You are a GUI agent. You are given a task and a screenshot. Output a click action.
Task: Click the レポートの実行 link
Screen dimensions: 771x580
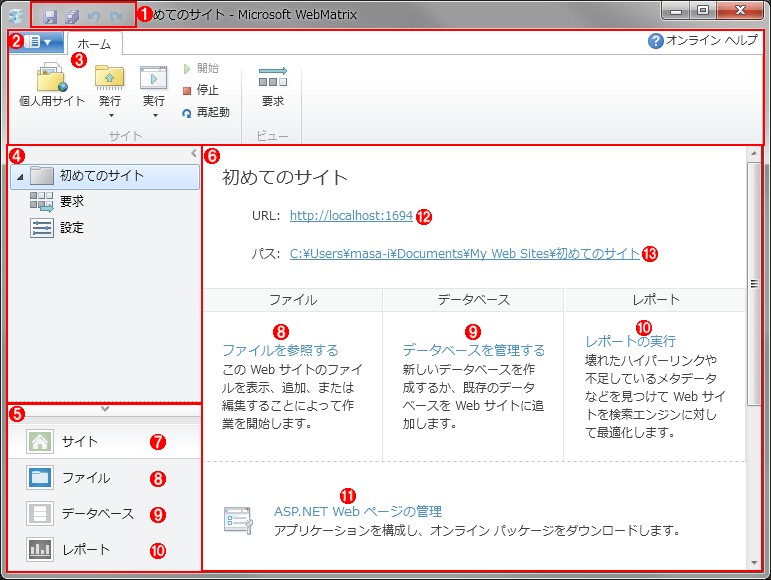pyautogui.click(x=630, y=341)
